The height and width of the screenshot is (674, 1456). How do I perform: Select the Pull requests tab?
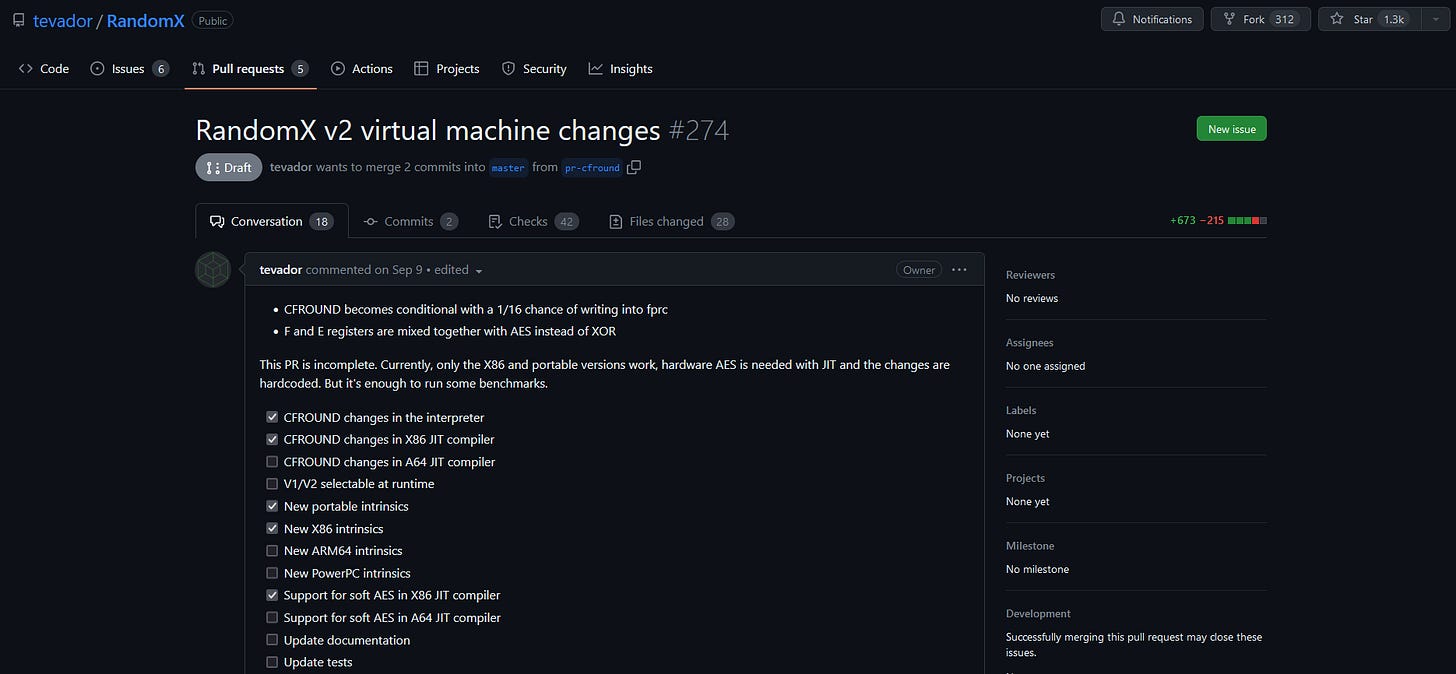pos(250,69)
